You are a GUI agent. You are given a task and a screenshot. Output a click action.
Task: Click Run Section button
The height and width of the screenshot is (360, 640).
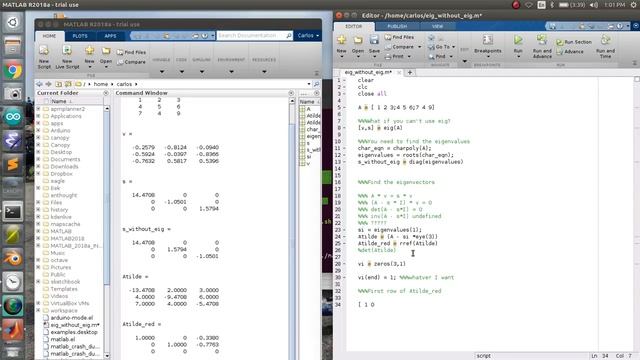click(574, 42)
